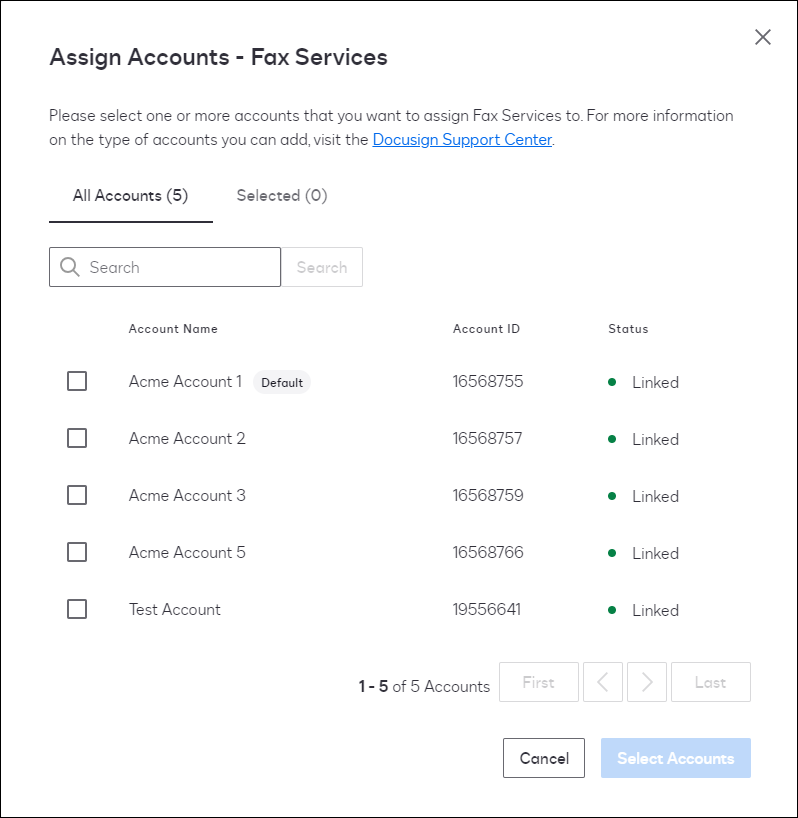This screenshot has height=818, width=798.
Task: Click the Cancel button
Action: pos(543,758)
